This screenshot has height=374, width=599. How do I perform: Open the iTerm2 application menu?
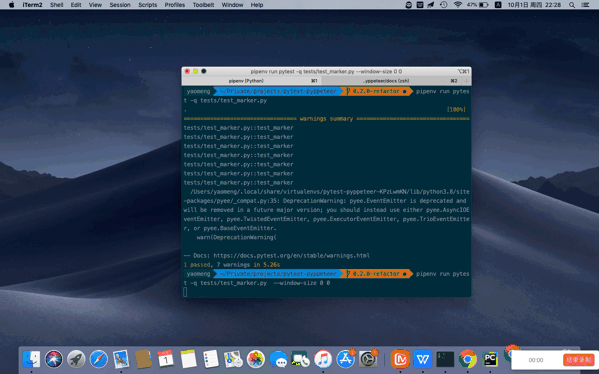[32, 5]
